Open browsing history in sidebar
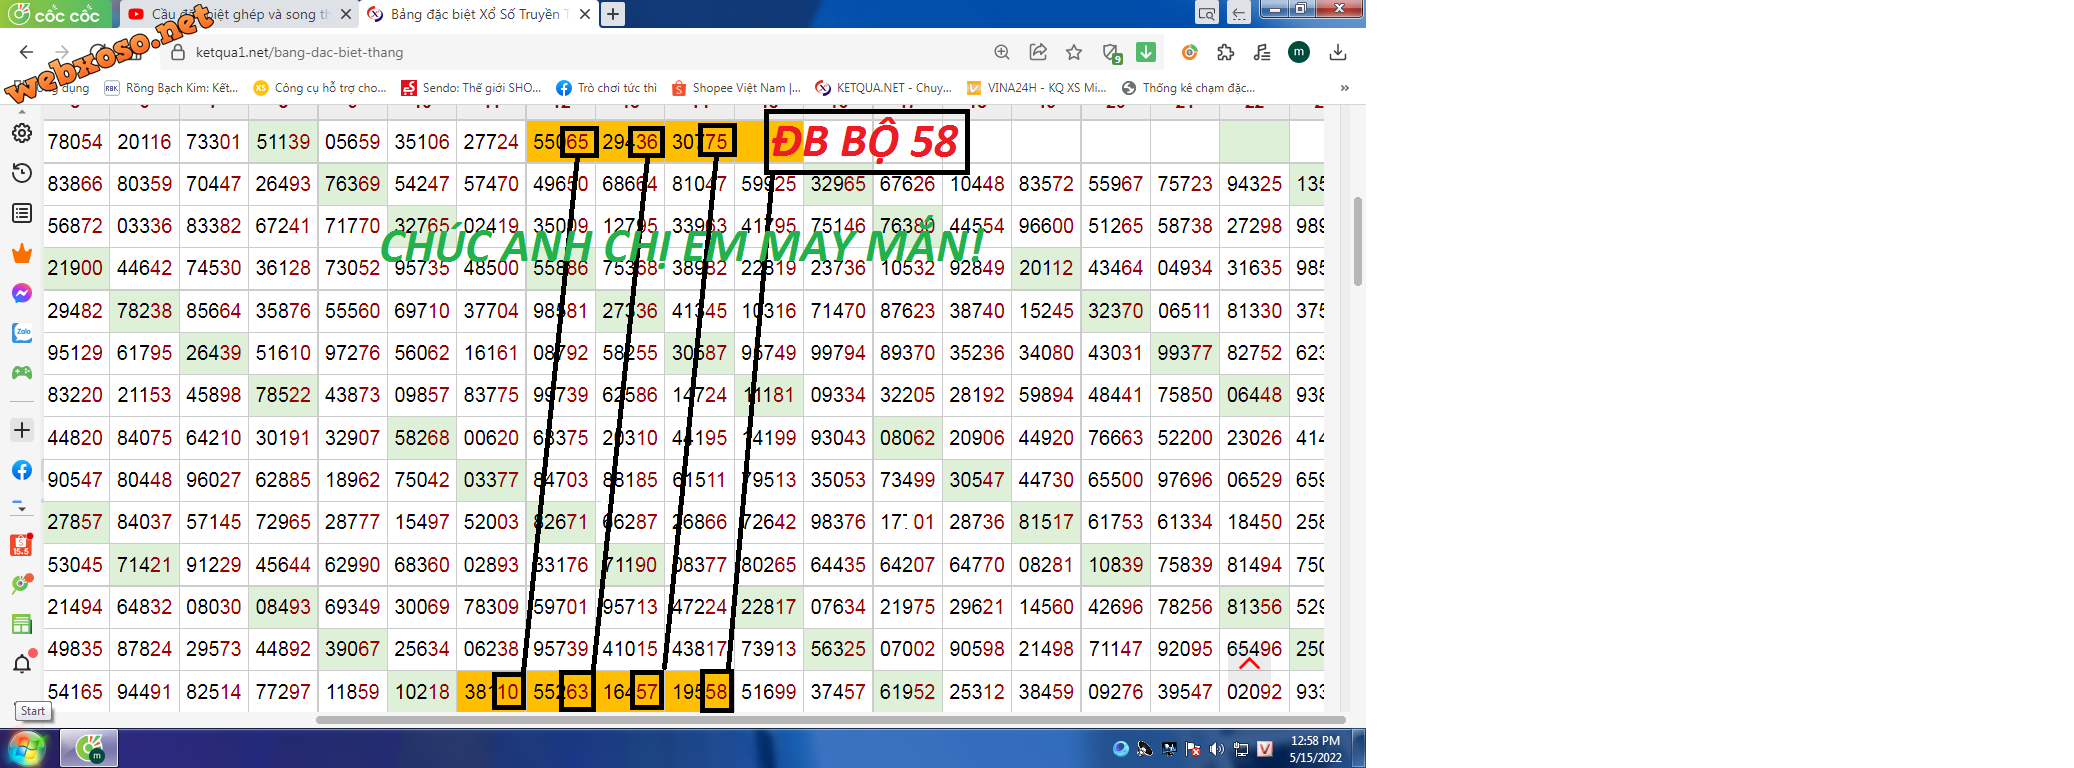 (22, 173)
